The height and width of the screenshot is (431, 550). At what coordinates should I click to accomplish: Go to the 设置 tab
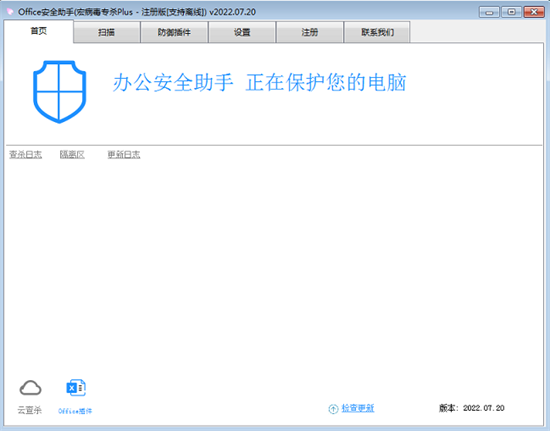pos(242,32)
